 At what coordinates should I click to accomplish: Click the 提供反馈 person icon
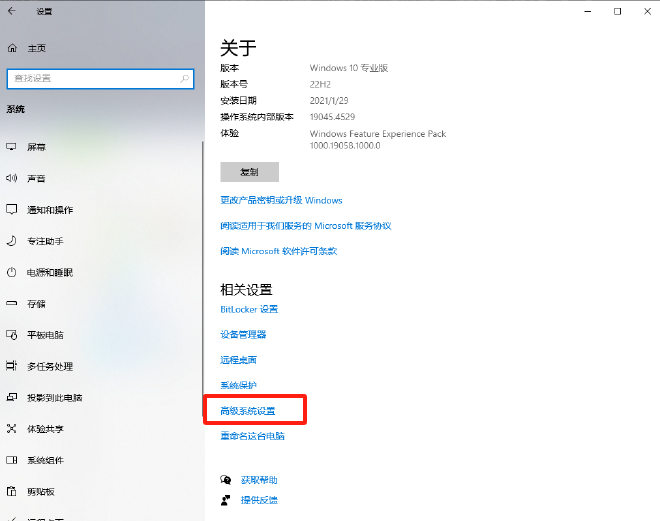click(x=226, y=500)
